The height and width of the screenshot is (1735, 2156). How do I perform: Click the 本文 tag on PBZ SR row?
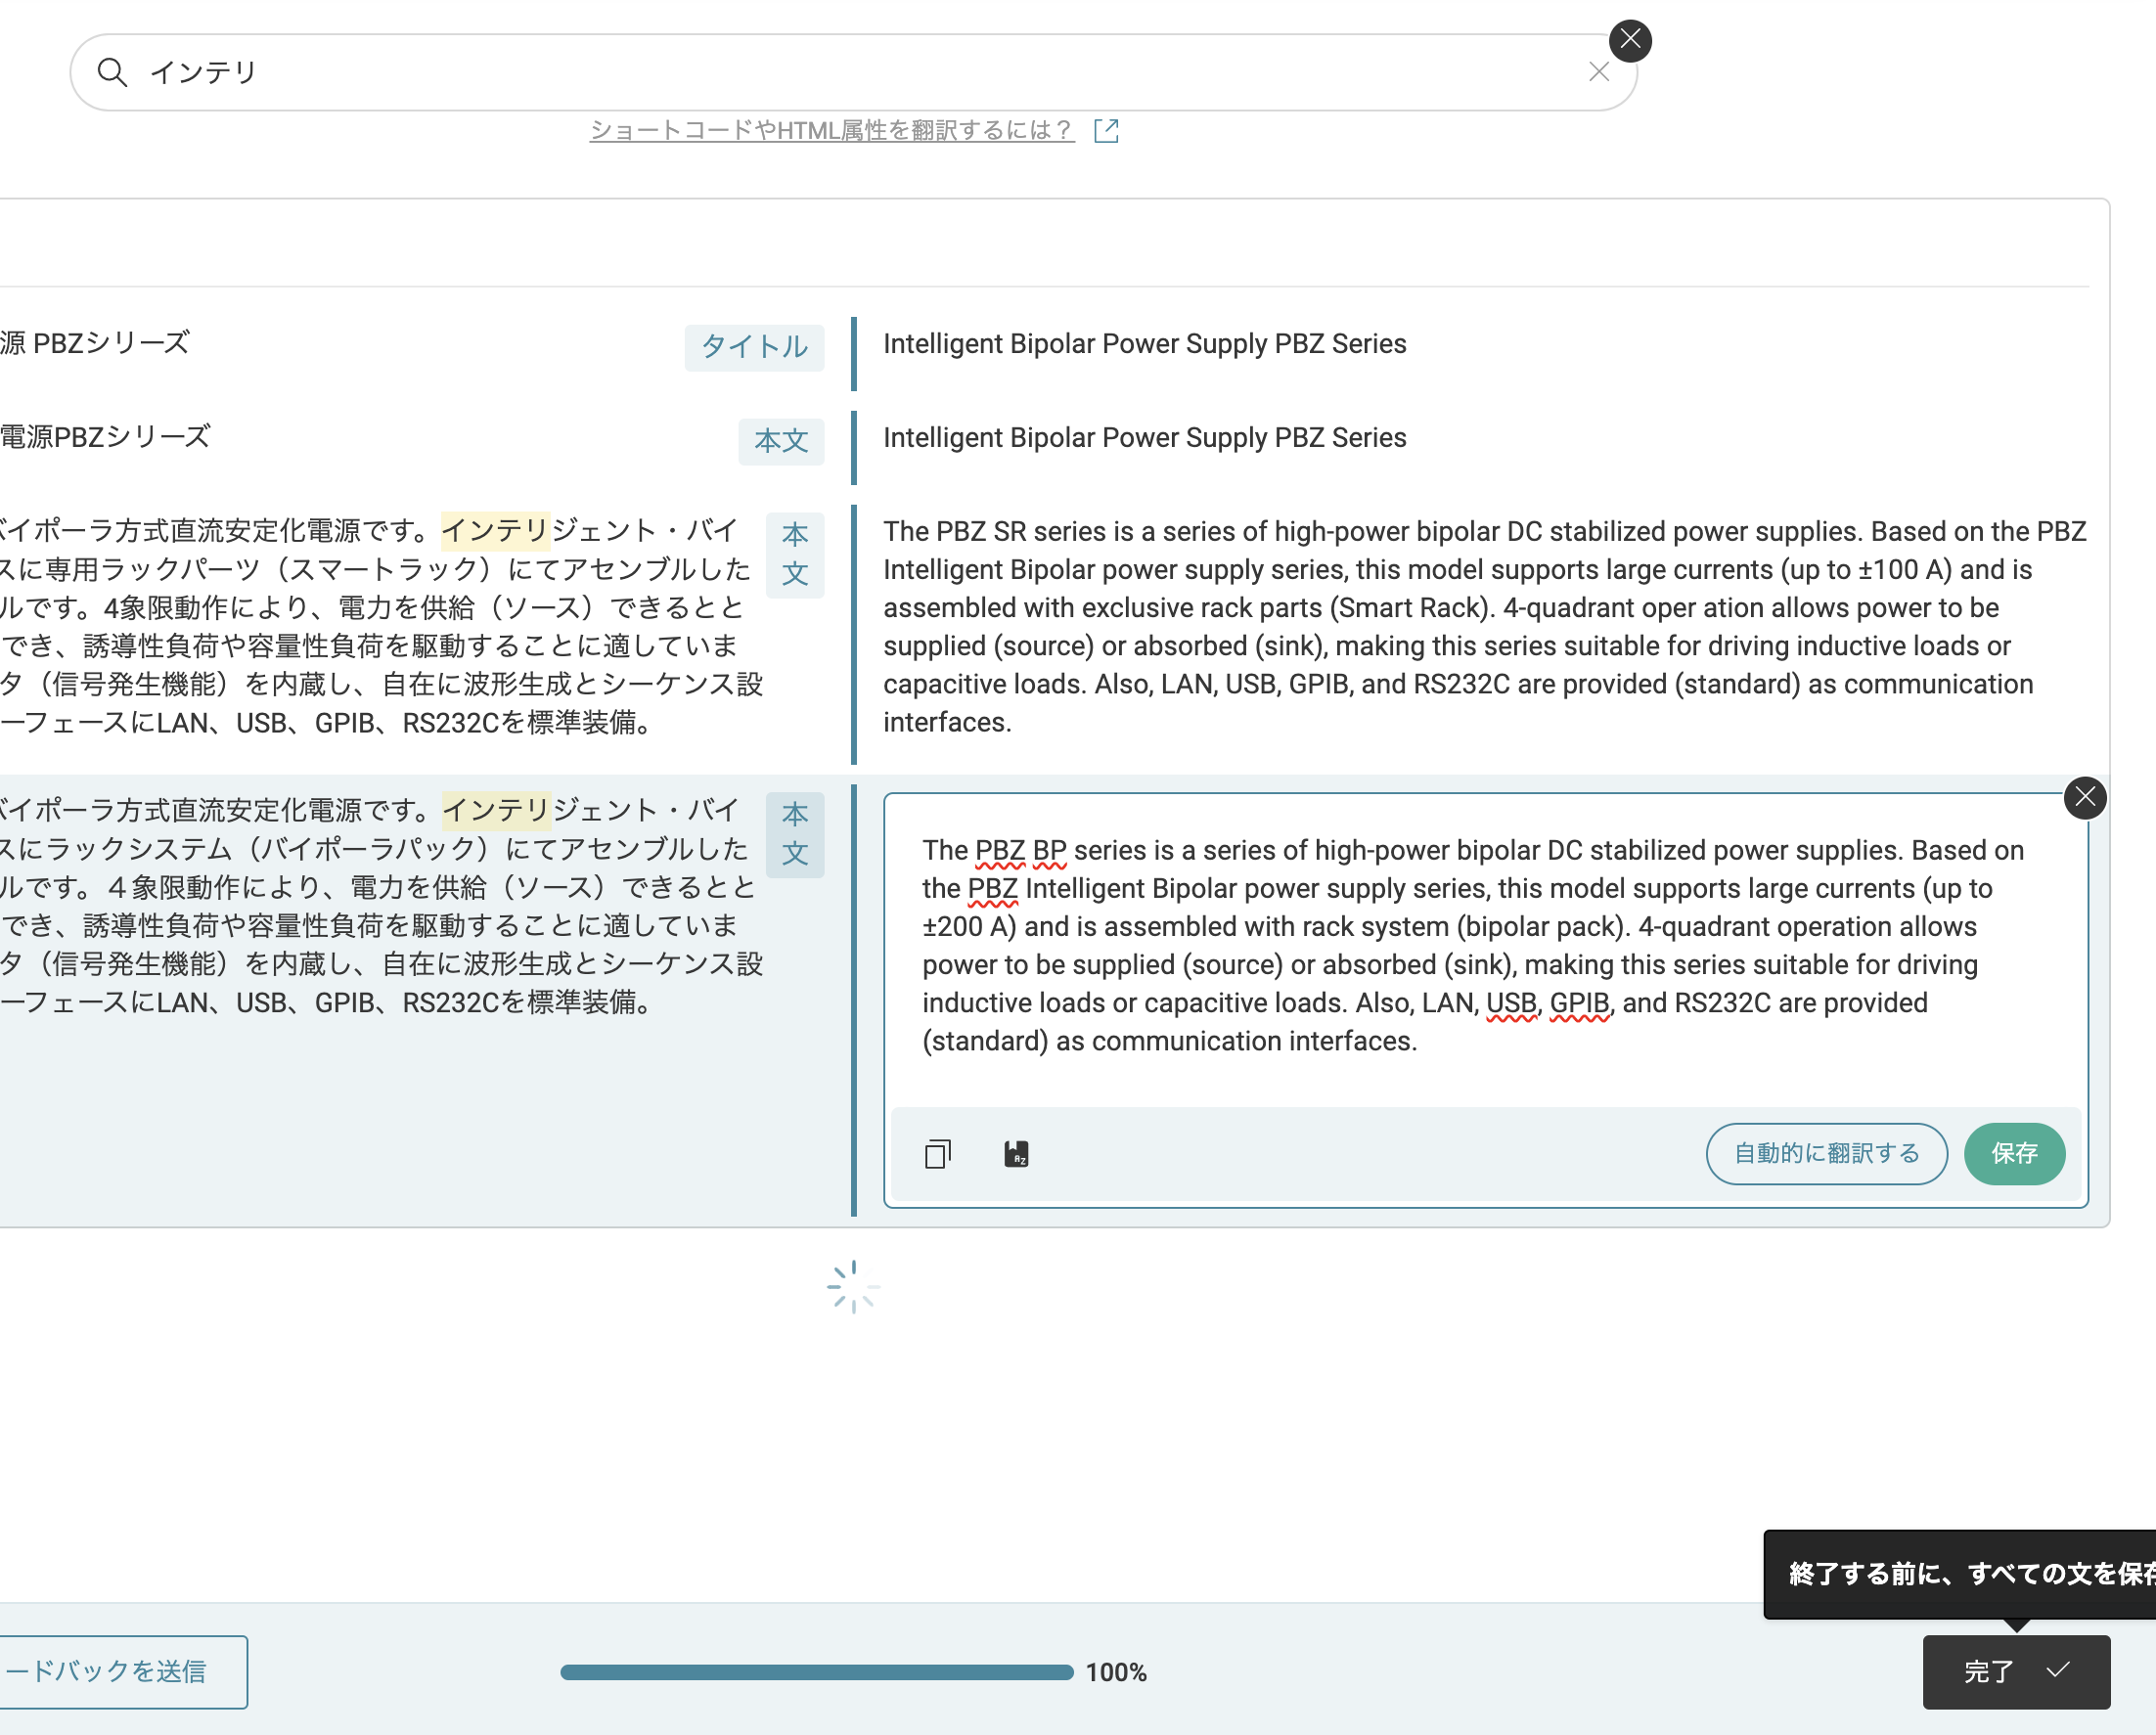click(x=795, y=554)
